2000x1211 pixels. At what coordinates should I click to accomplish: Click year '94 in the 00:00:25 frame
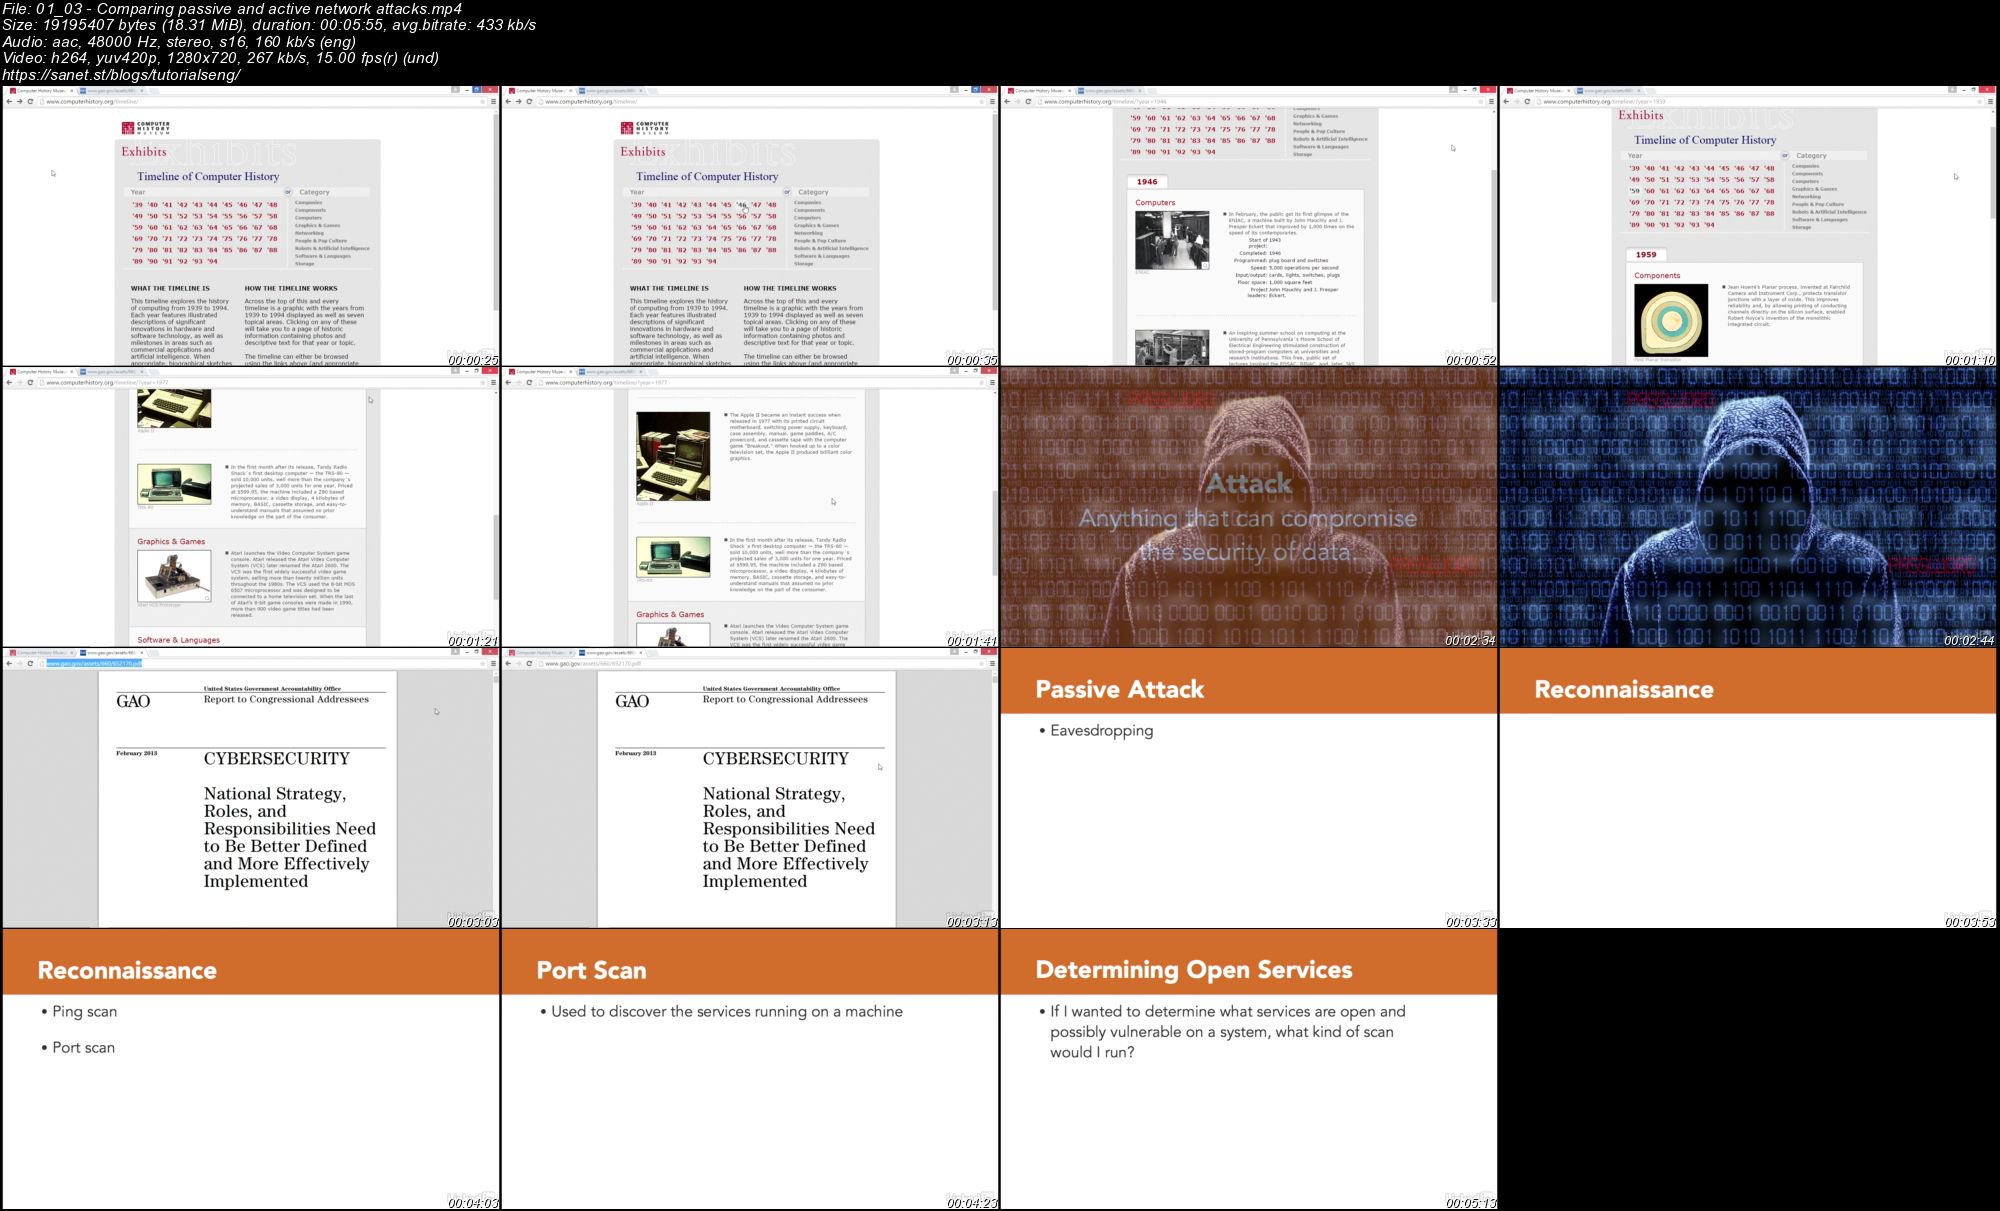[212, 262]
